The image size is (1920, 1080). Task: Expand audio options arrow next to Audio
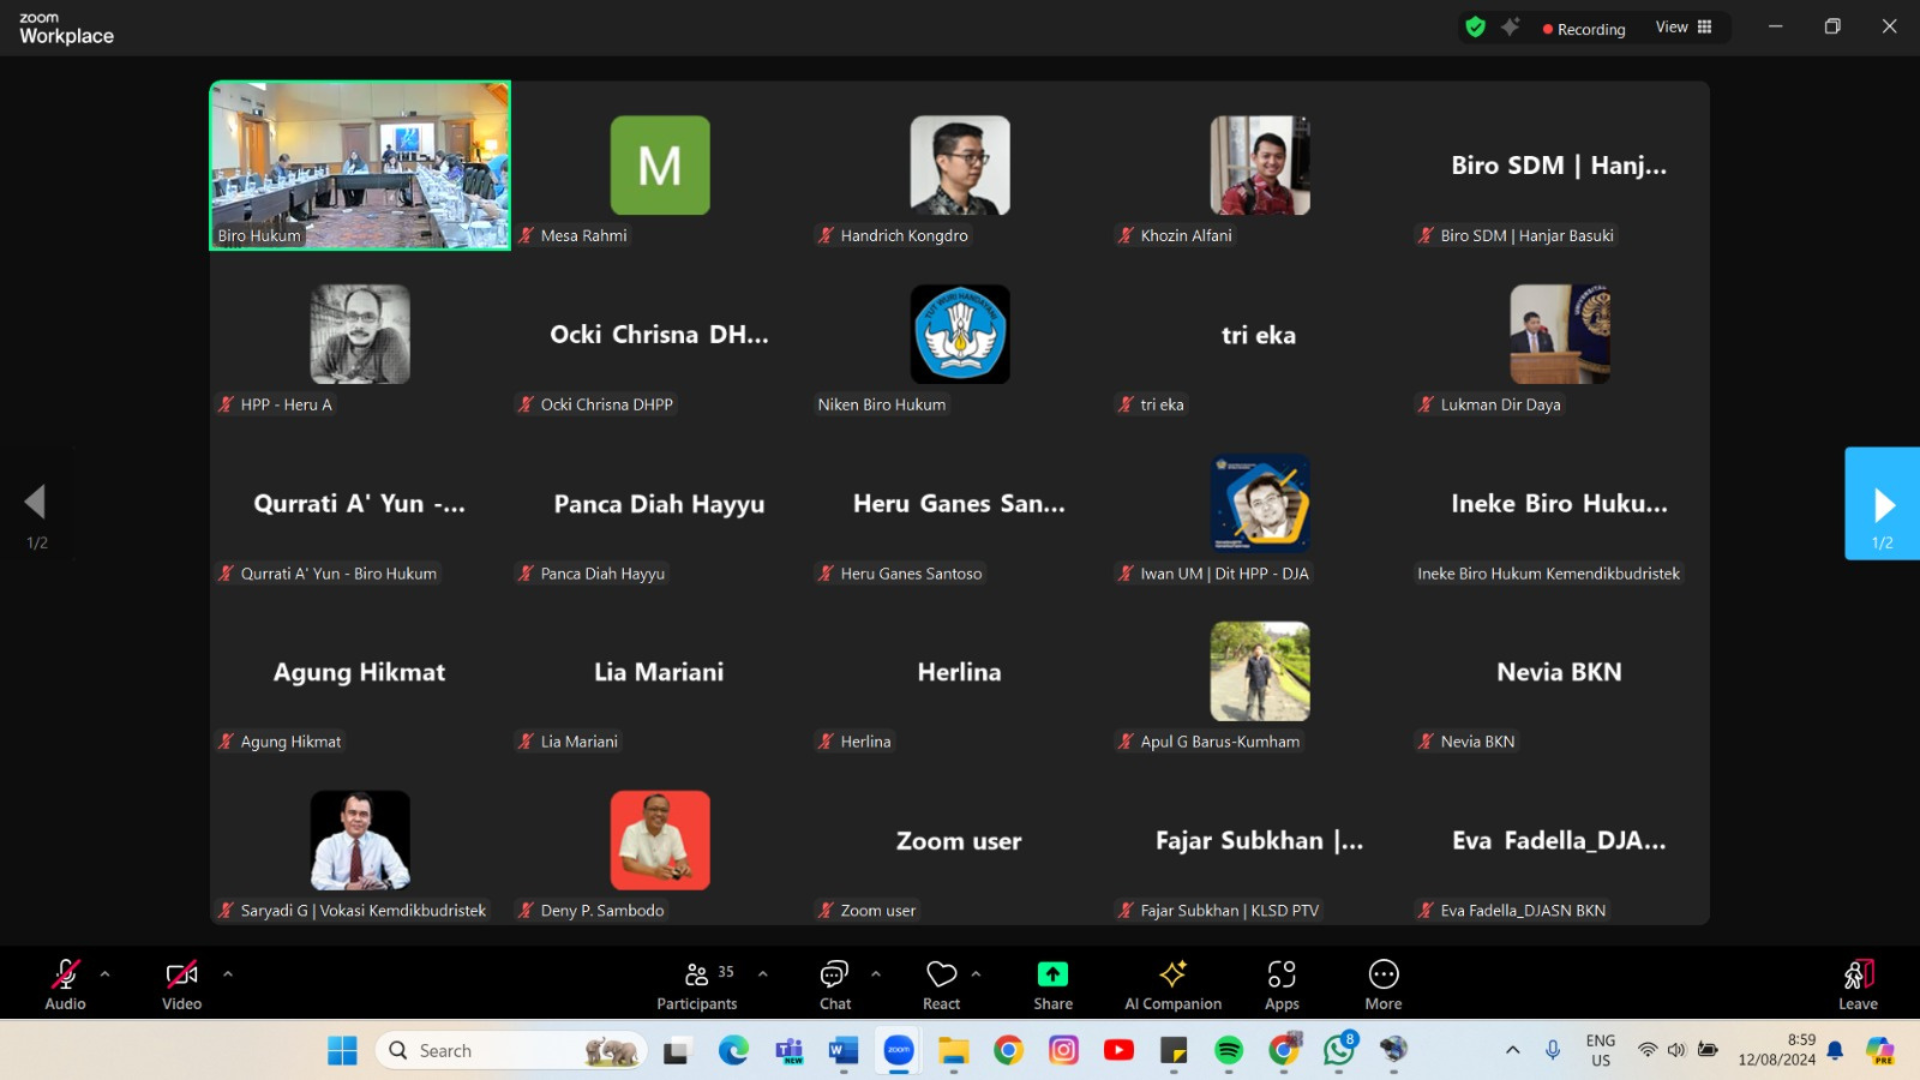[x=105, y=973]
